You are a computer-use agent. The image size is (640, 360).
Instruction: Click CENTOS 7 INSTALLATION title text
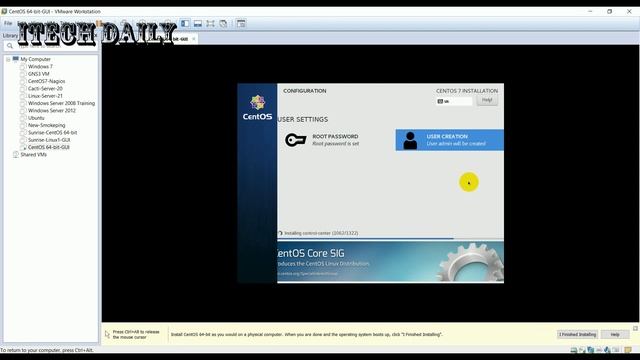tap(467, 91)
